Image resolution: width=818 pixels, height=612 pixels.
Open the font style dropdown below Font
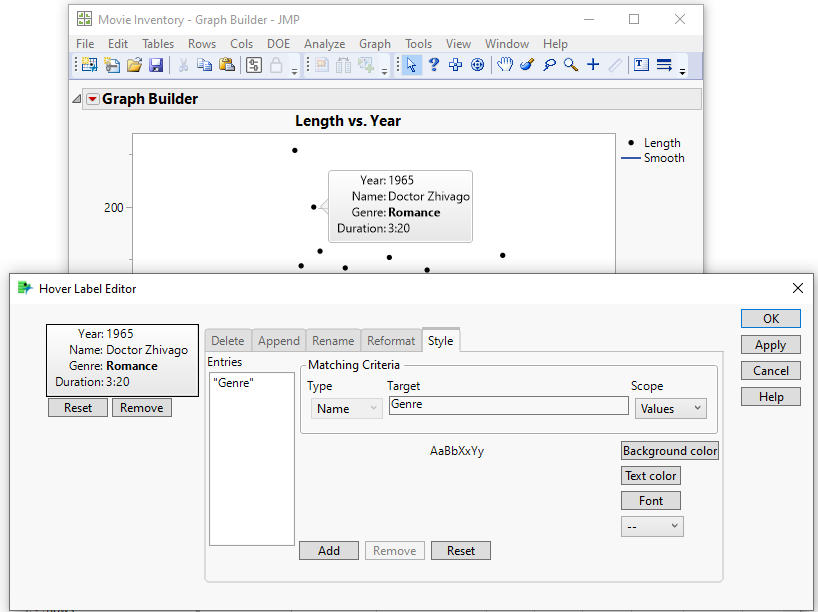point(651,526)
